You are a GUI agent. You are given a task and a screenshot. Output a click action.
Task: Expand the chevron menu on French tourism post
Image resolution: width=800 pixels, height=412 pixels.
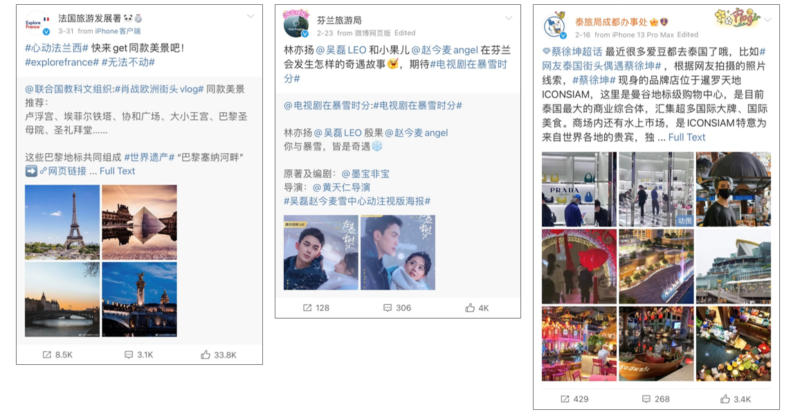(251, 16)
